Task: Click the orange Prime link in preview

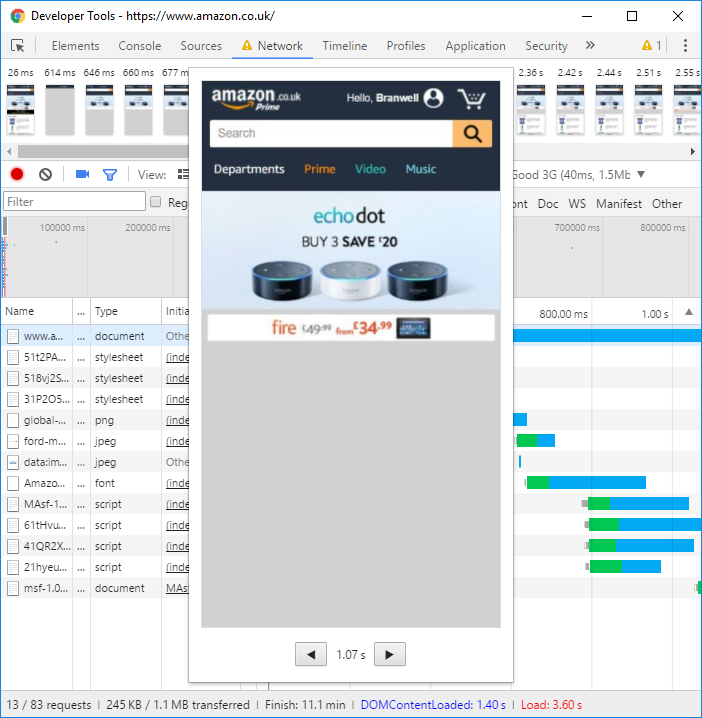Action: pyautogui.click(x=320, y=169)
